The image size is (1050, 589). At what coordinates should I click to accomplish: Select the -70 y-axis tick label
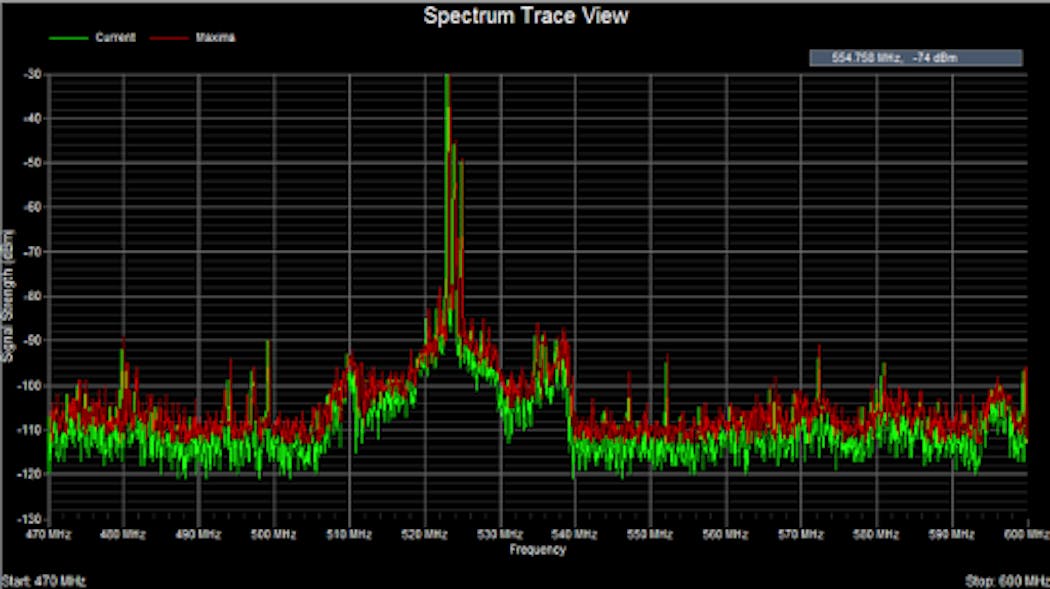pyautogui.click(x=34, y=252)
